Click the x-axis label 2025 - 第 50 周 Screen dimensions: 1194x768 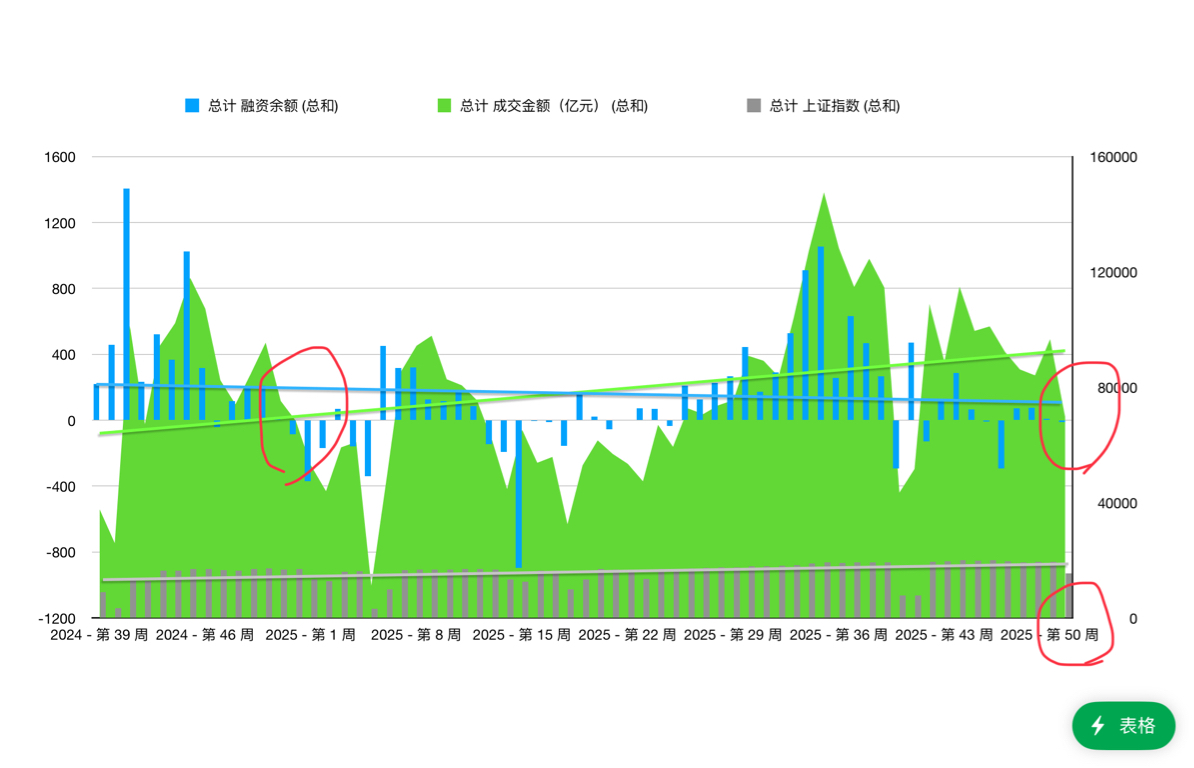click(1050, 636)
